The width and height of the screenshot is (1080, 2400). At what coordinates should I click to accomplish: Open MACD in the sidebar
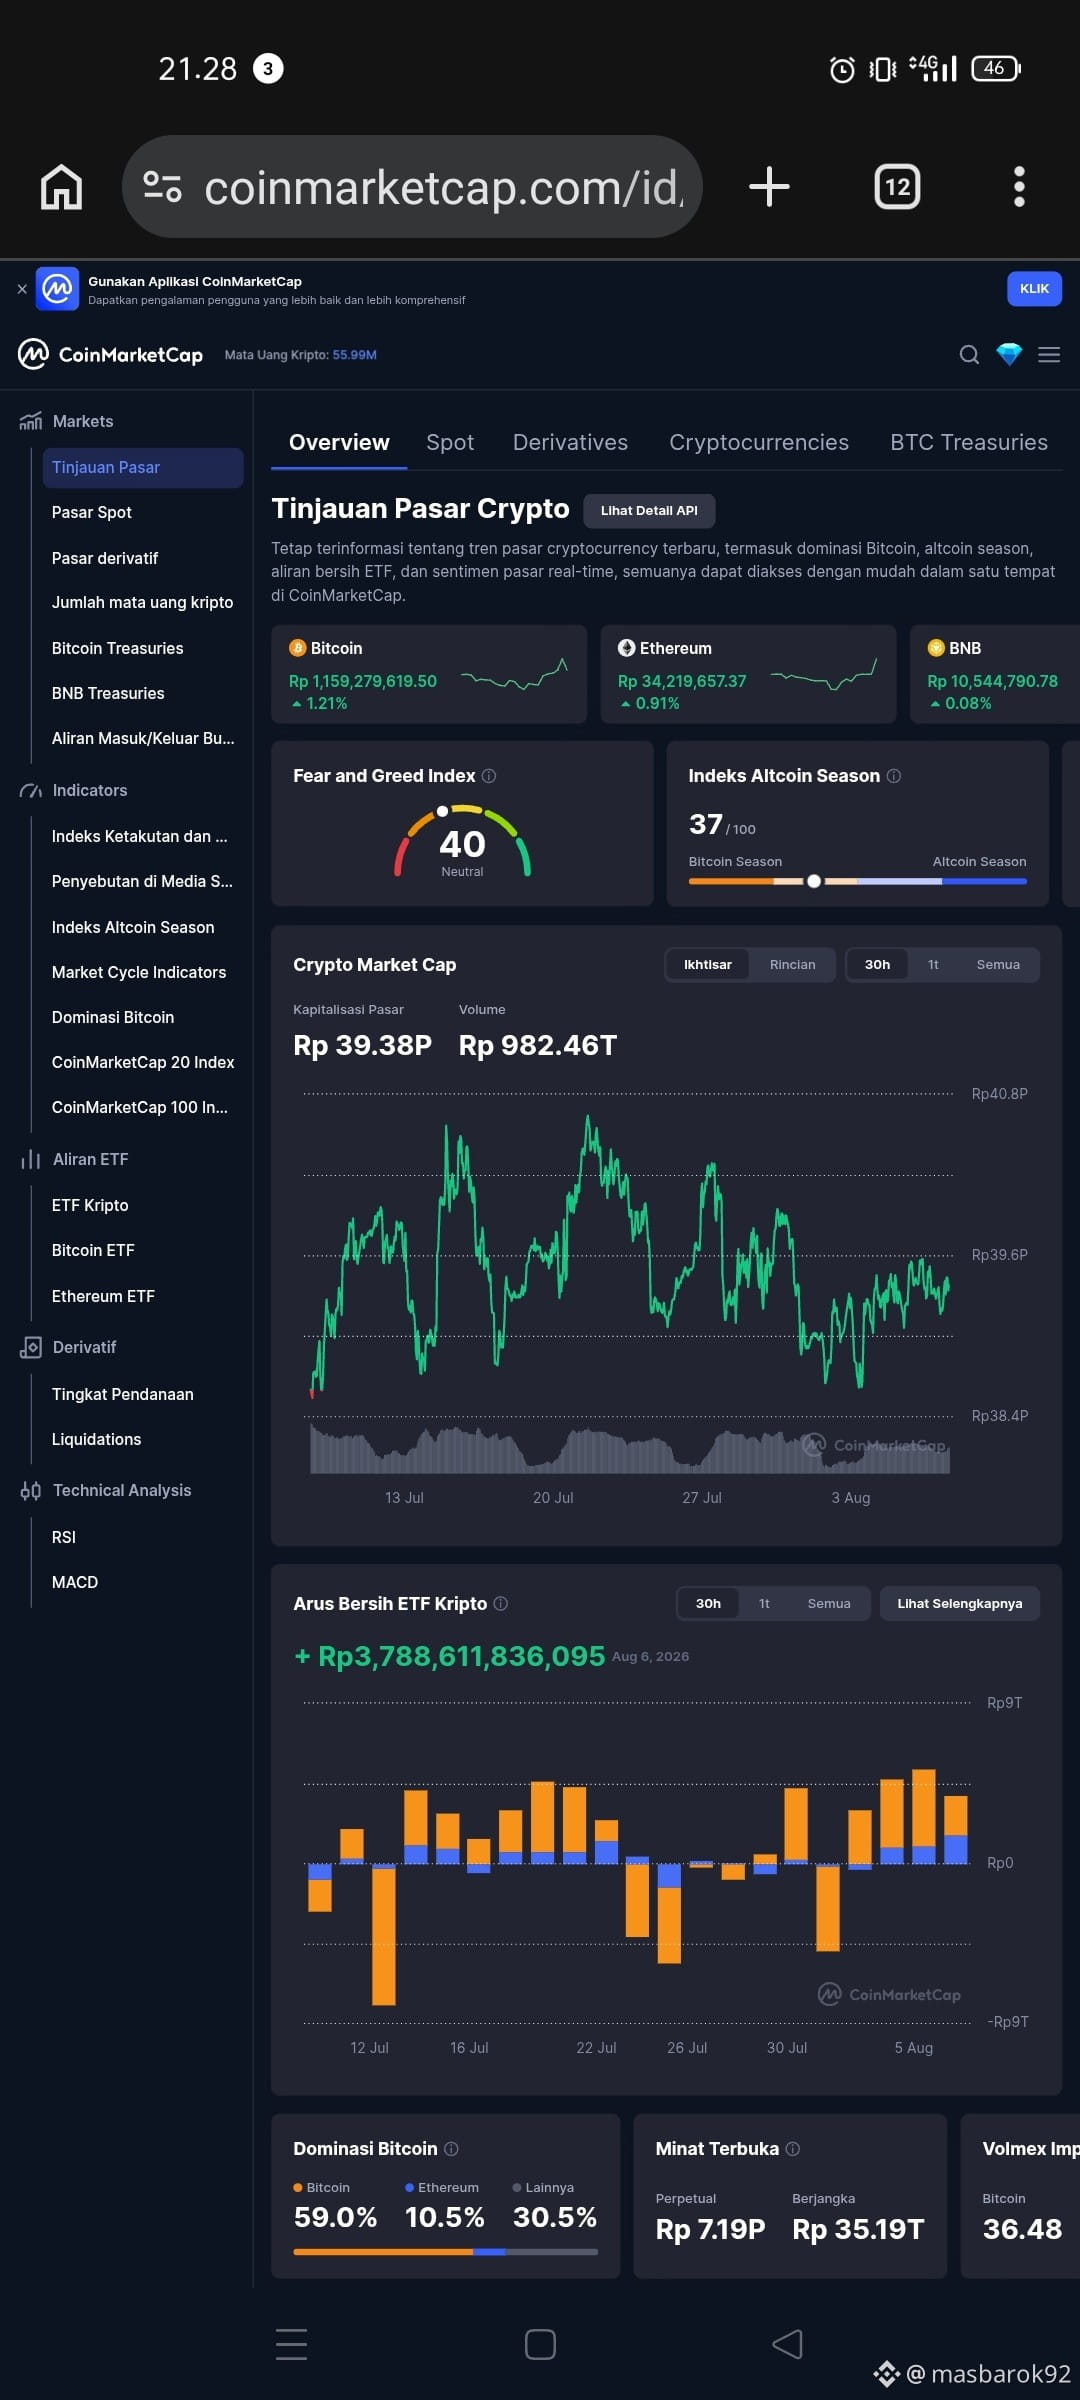(x=75, y=1582)
